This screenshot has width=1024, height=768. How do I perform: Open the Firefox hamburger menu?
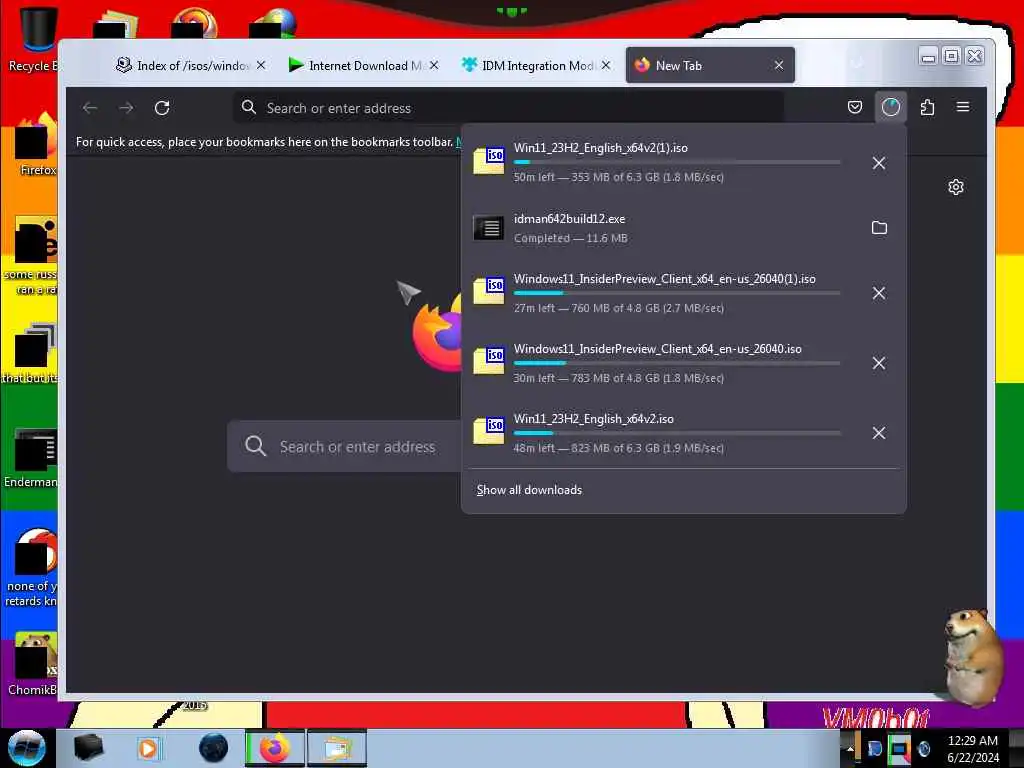point(963,107)
